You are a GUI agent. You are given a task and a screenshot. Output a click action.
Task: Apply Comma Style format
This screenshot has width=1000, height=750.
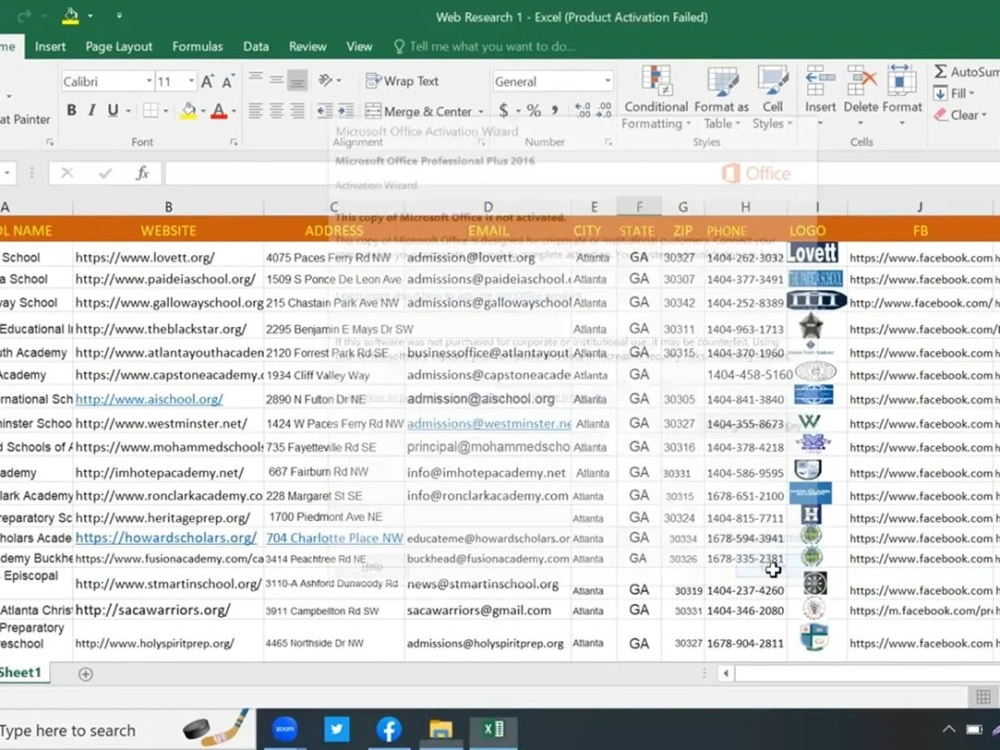[x=555, y=111]
